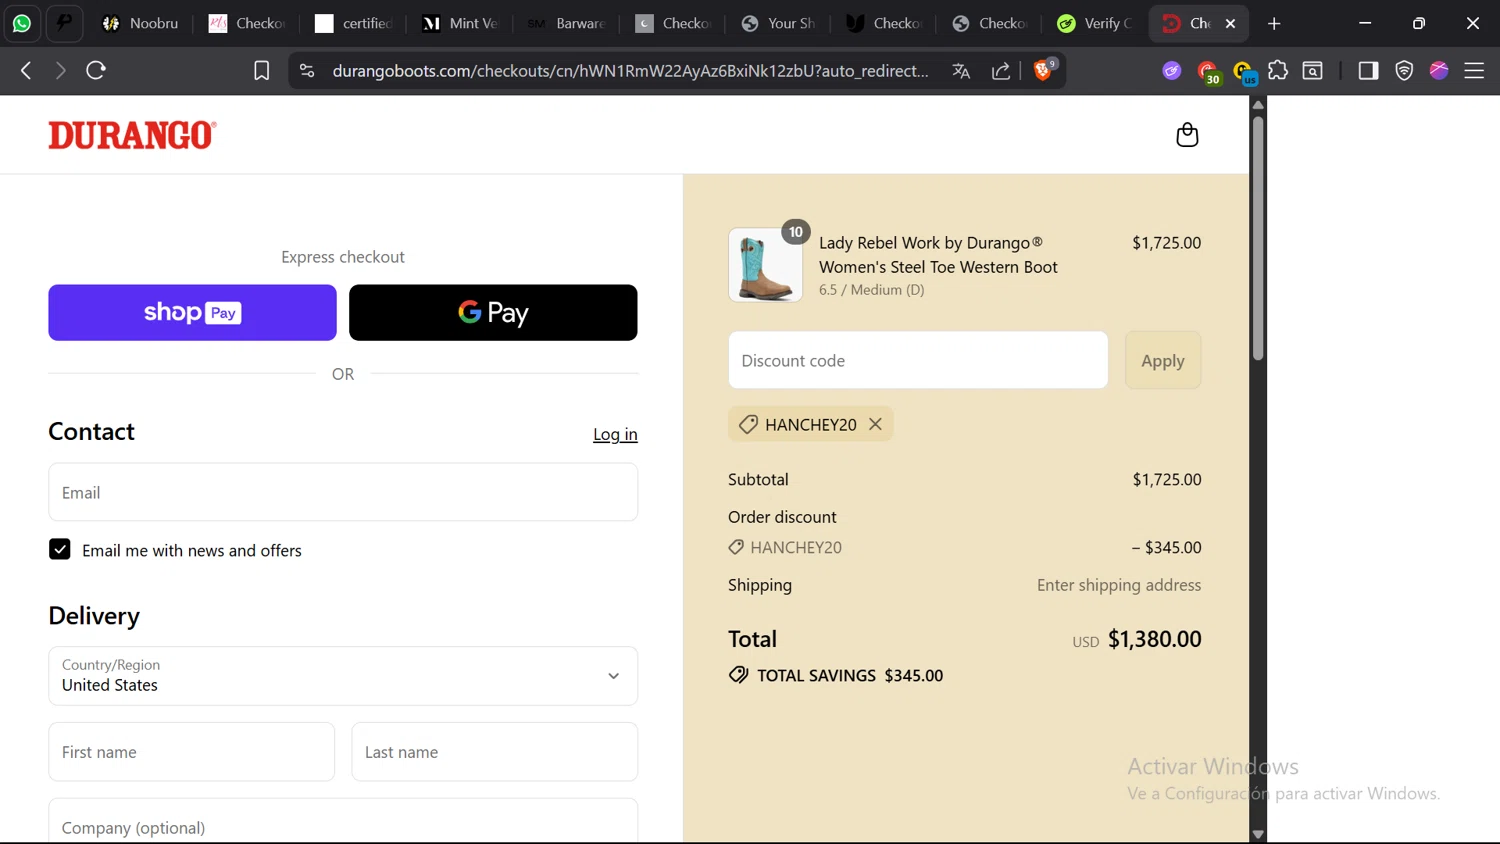Open the extensions puzzle icon
This screenshot has width=1500, height=844.
[x=1278, y=70]
